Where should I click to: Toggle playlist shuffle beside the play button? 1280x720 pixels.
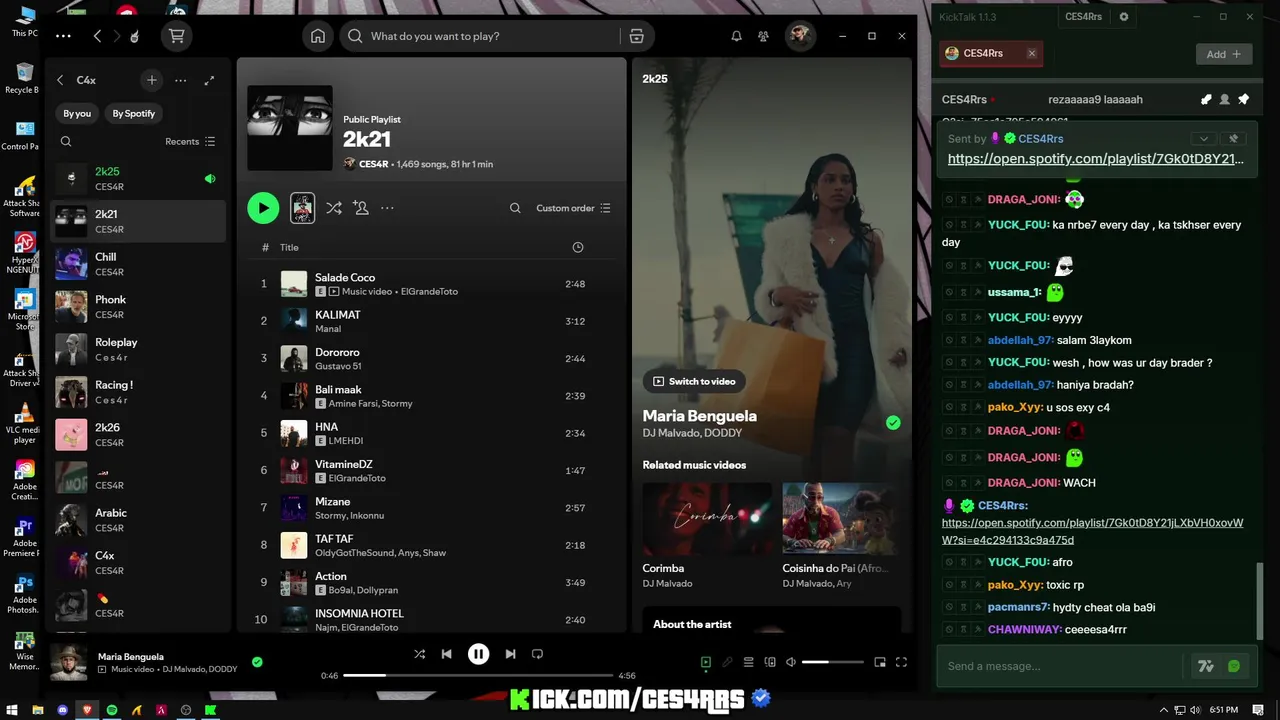point(334,208)
